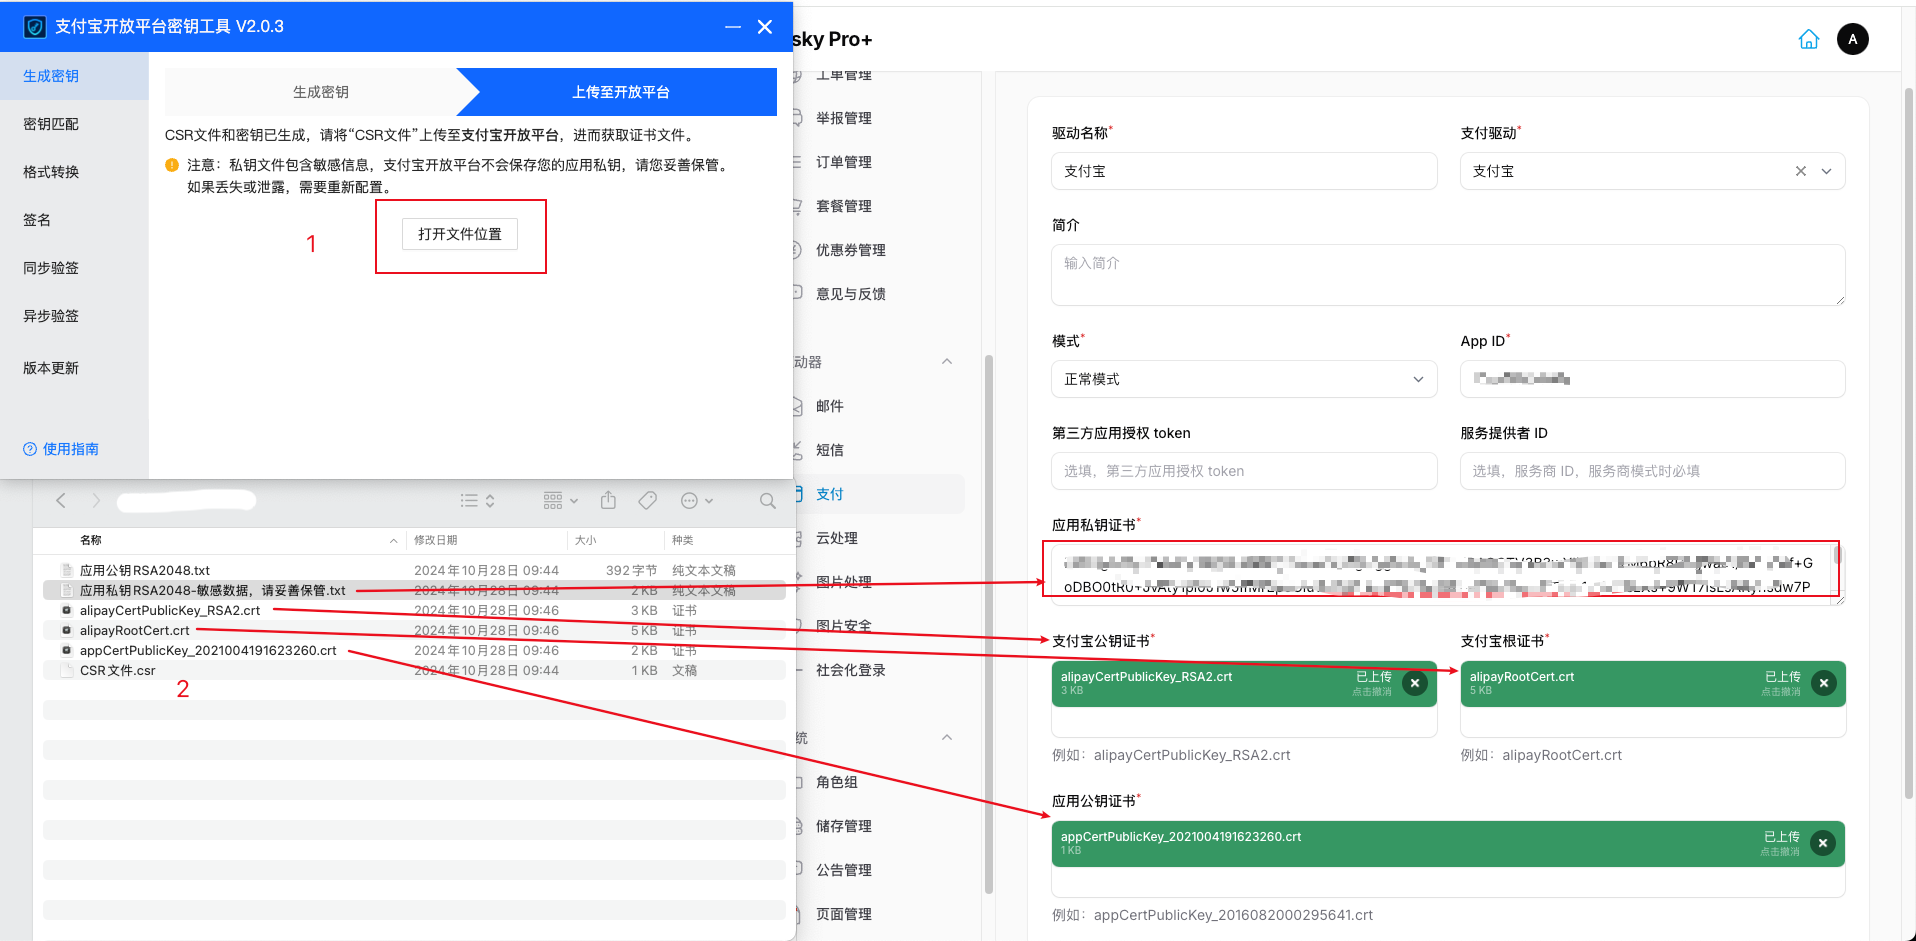This screenshot has width=1916, height=941.
Task: Remove uploaded appCertPublicKey crt file
Action: (x=1822, y=843)
